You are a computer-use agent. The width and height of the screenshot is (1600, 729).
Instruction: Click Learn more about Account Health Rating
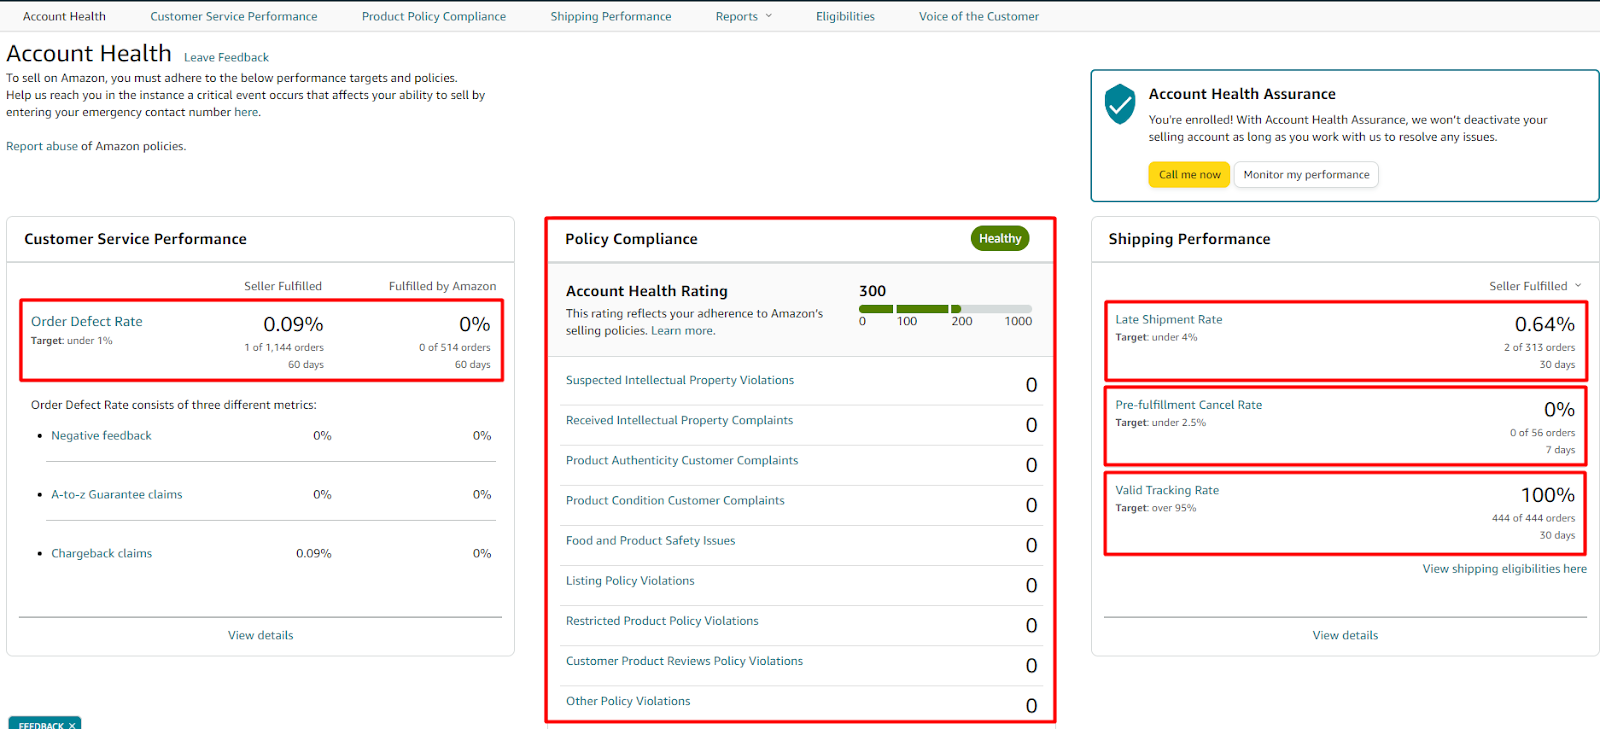tap(683, 331)
